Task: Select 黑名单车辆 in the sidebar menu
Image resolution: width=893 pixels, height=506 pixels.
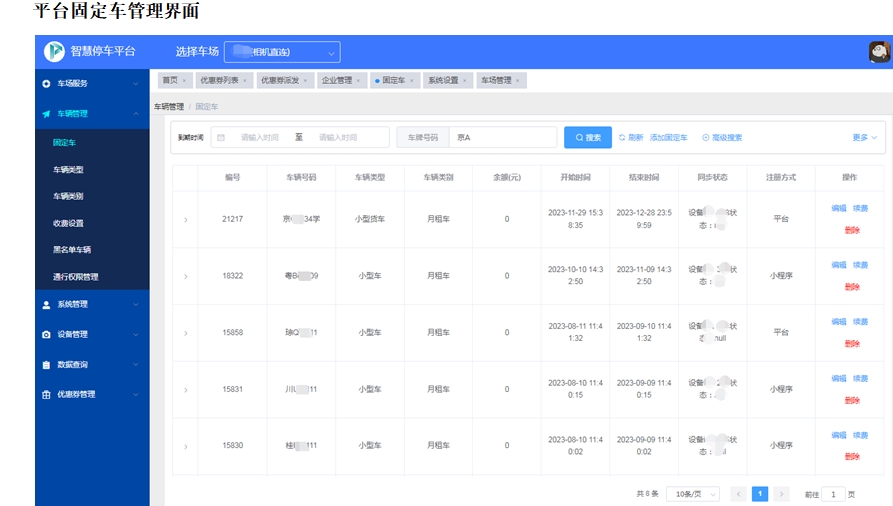Action: click(x=72, y=250)
